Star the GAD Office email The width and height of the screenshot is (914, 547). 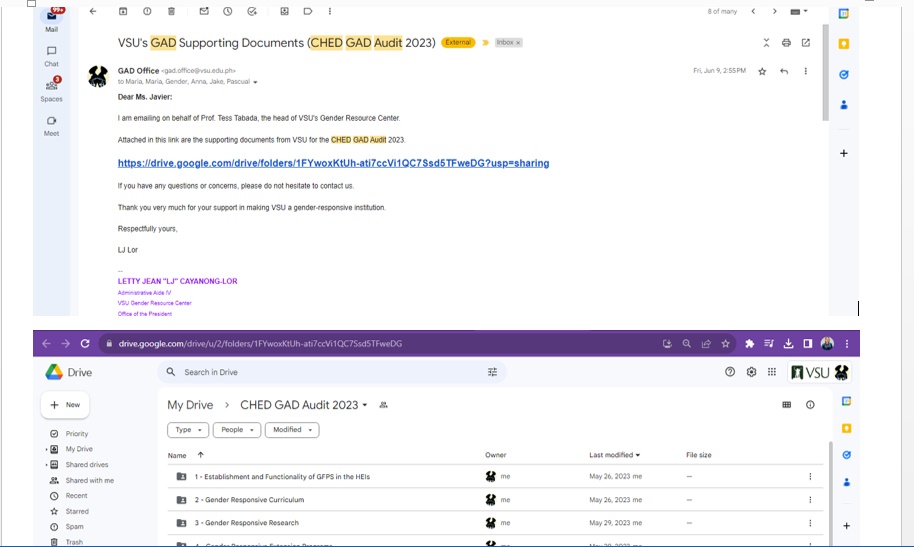762,72
